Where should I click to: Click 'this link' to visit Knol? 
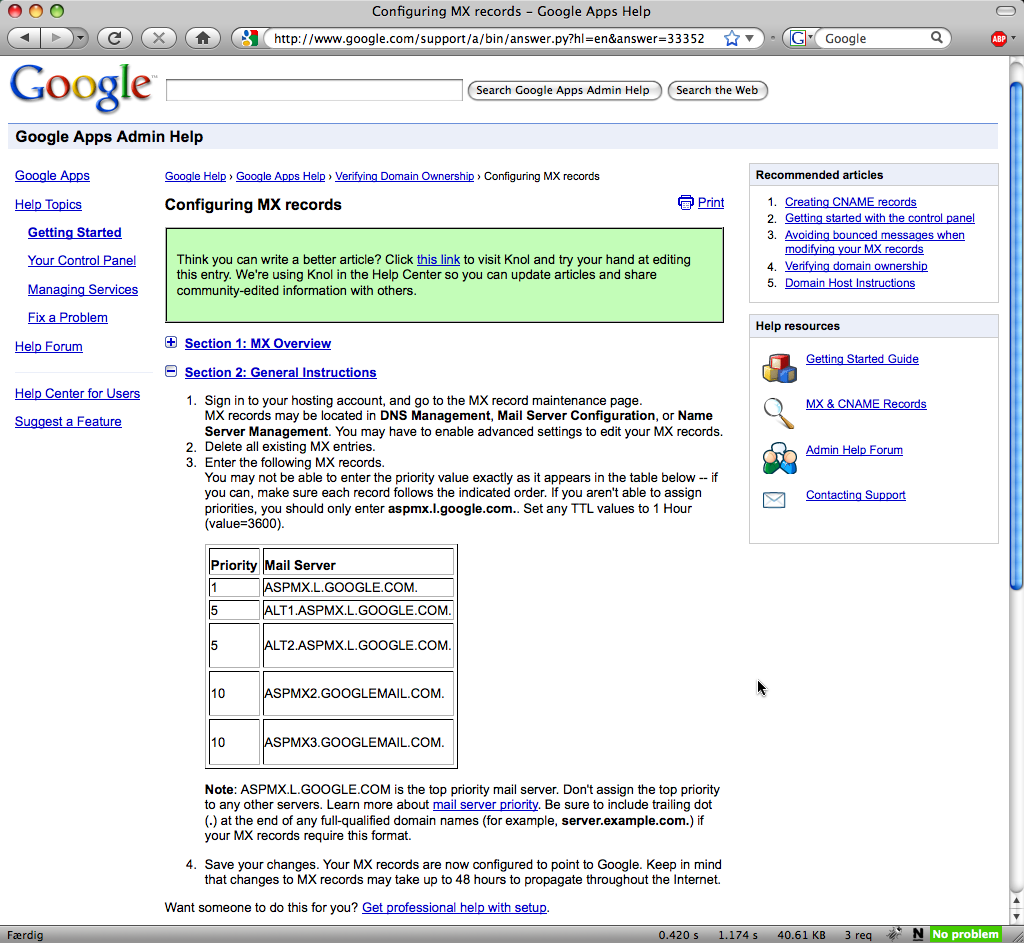pyautogui.click(x=438, y=259)
